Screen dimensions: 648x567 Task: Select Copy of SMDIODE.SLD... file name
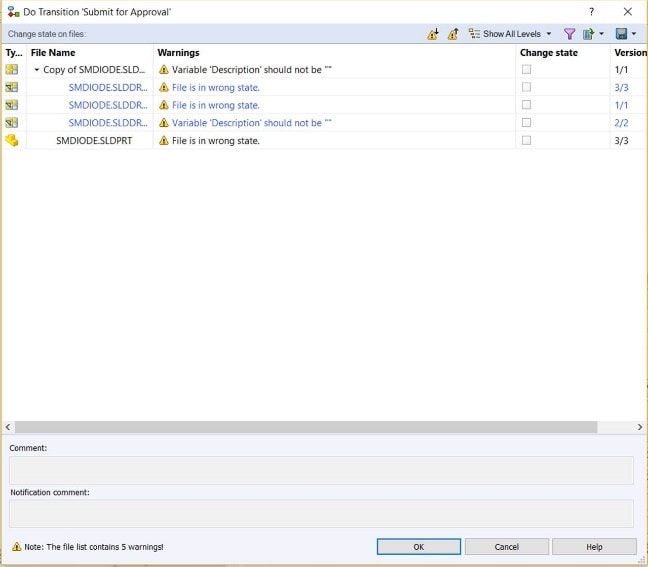click(94, 70)
